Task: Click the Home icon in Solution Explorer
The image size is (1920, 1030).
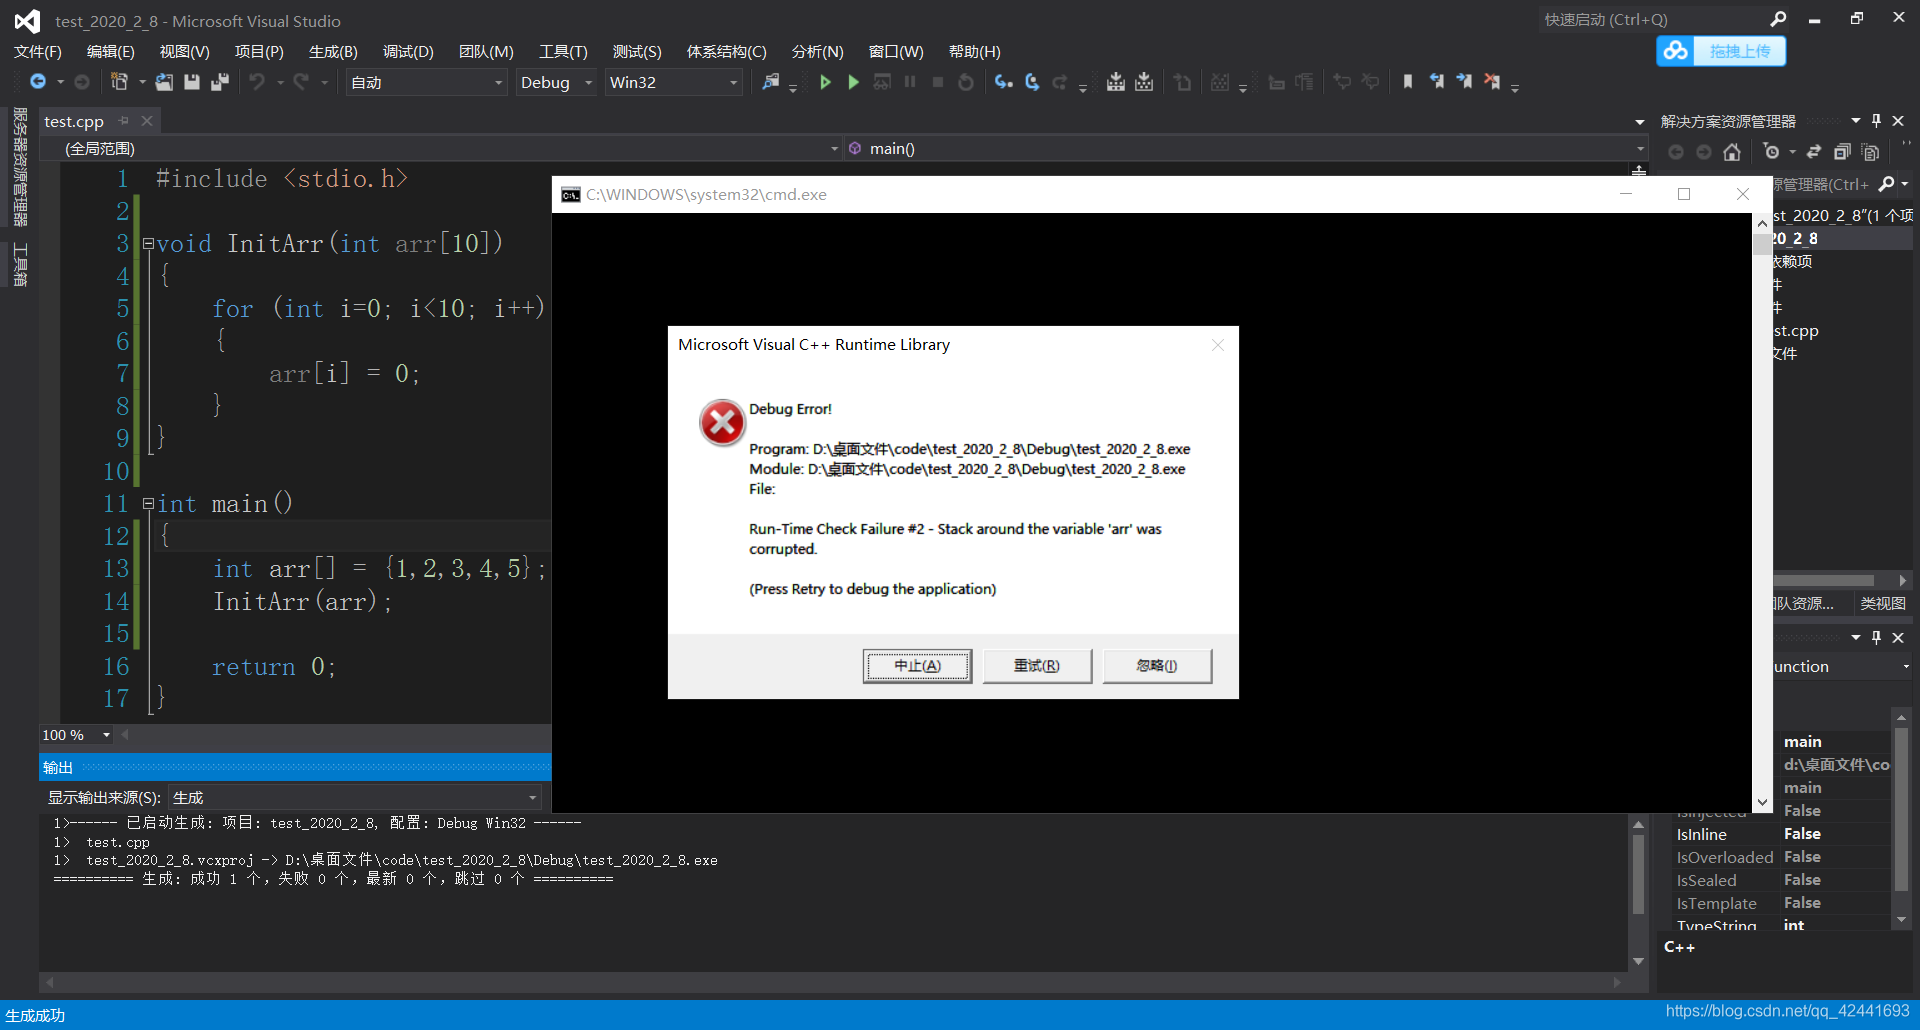Action: tap(1732, 152)
